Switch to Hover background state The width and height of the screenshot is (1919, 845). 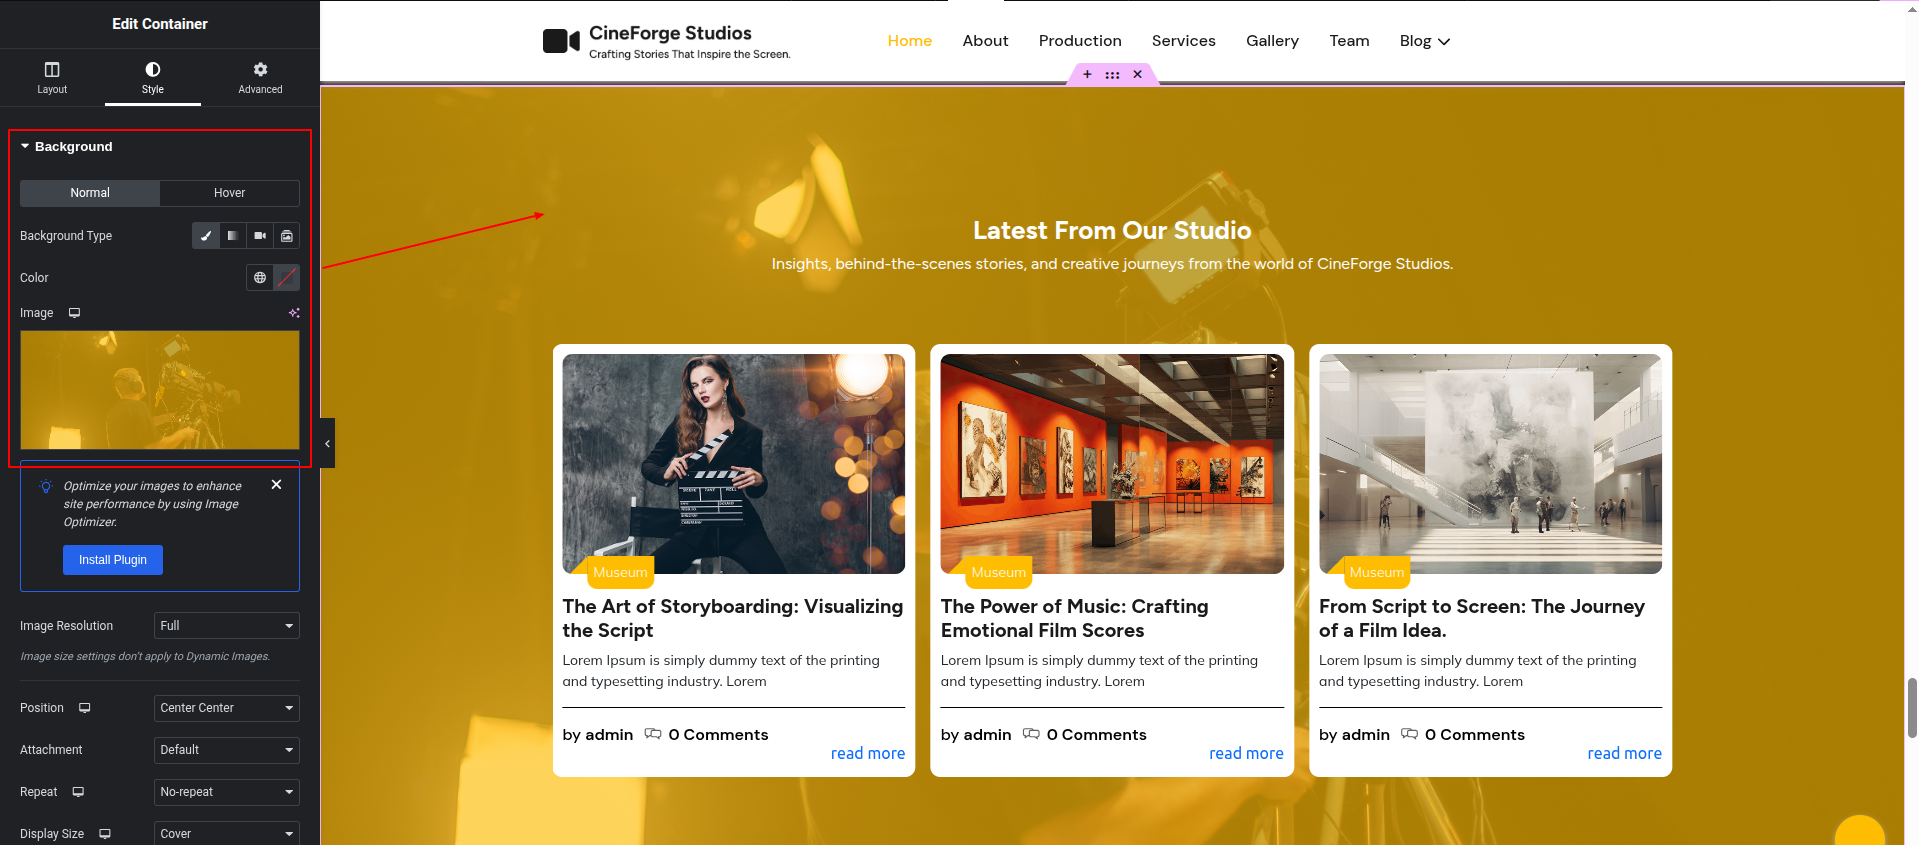[229, 193]
